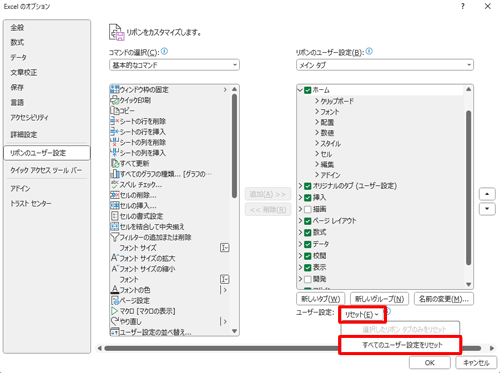The width and height of the screenshot is (500, 373).
Task: Uncheck the 数式 tab checkbox
Action: pos(308,232)
